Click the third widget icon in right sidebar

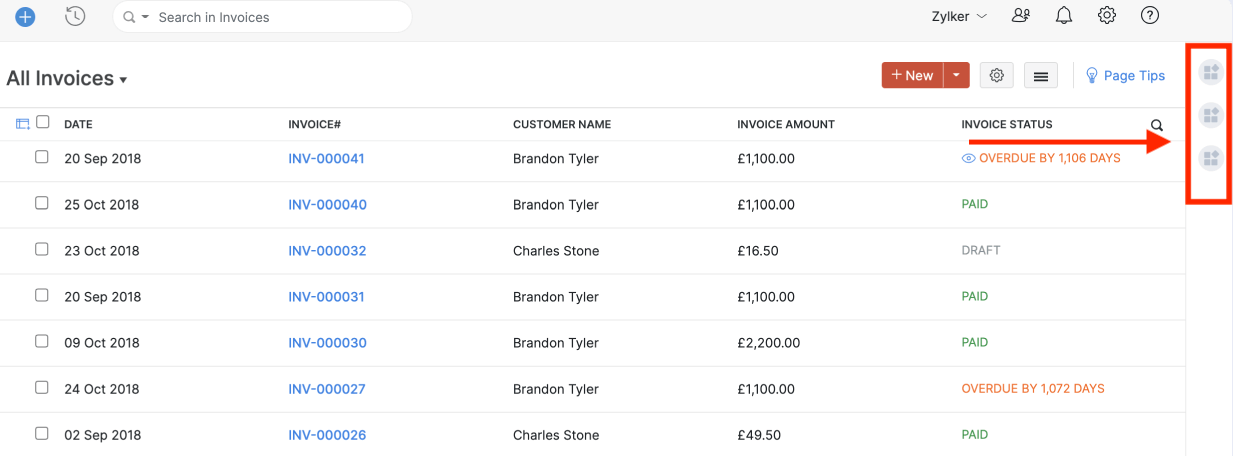tap(1211, 158)
